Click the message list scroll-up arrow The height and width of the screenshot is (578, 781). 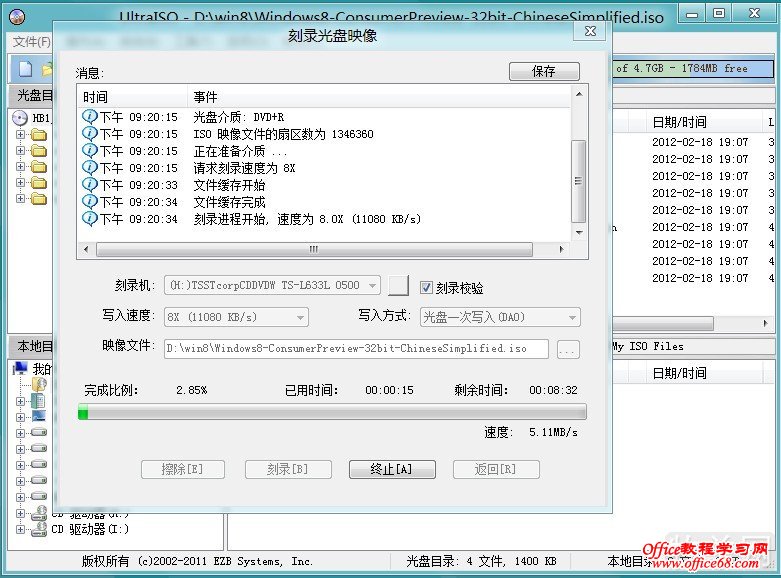tap(579, 94)
